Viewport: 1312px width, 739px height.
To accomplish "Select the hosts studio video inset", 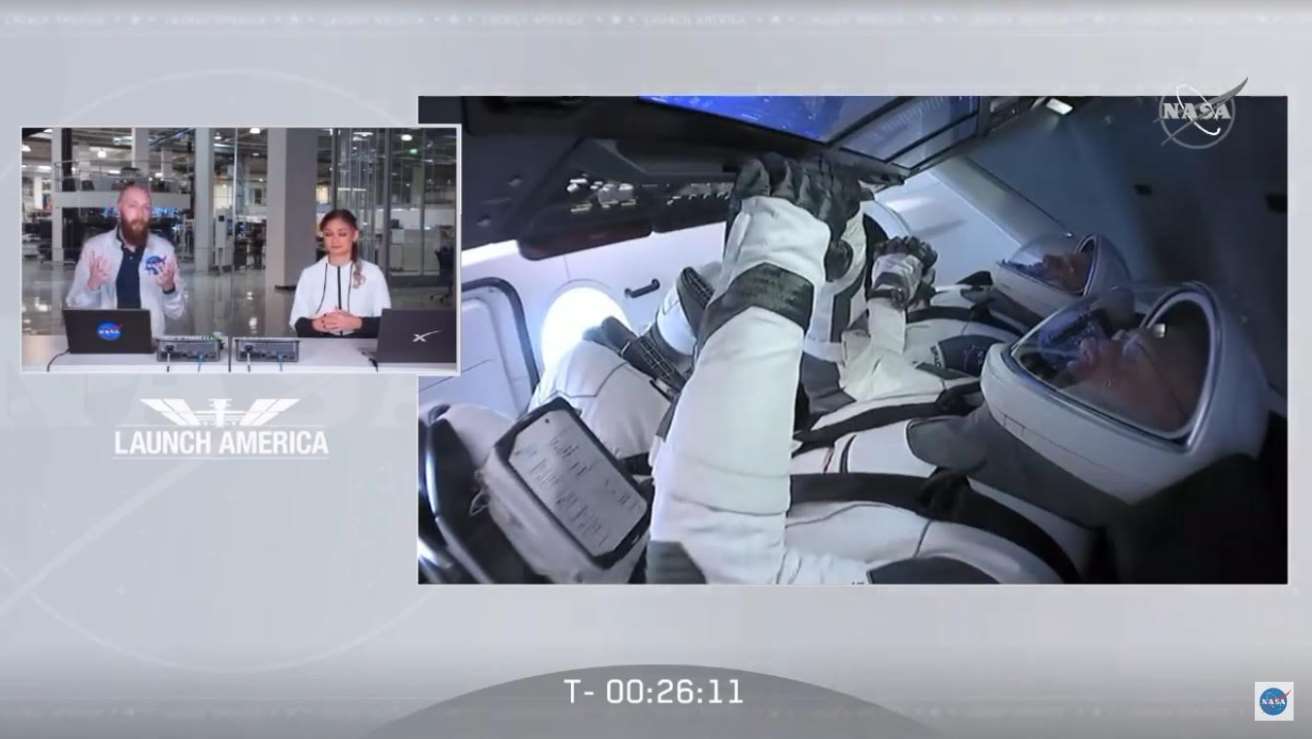I will [x=239, y=250].
